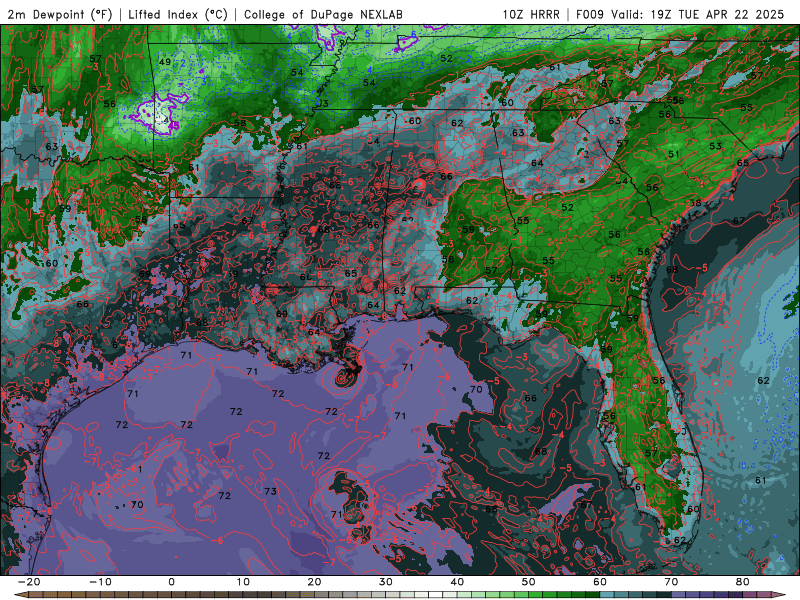This screenshot has height=600, width=800.
Task: Click the '51' dewpoint value on the map
Action: 674,154
